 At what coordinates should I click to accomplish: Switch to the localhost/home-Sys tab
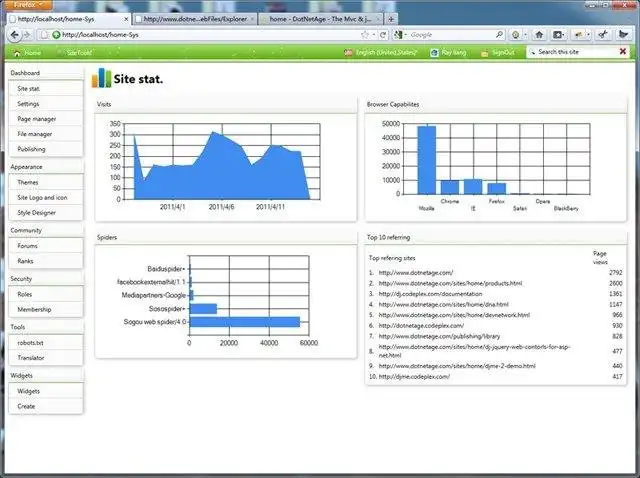pos(67,19)
